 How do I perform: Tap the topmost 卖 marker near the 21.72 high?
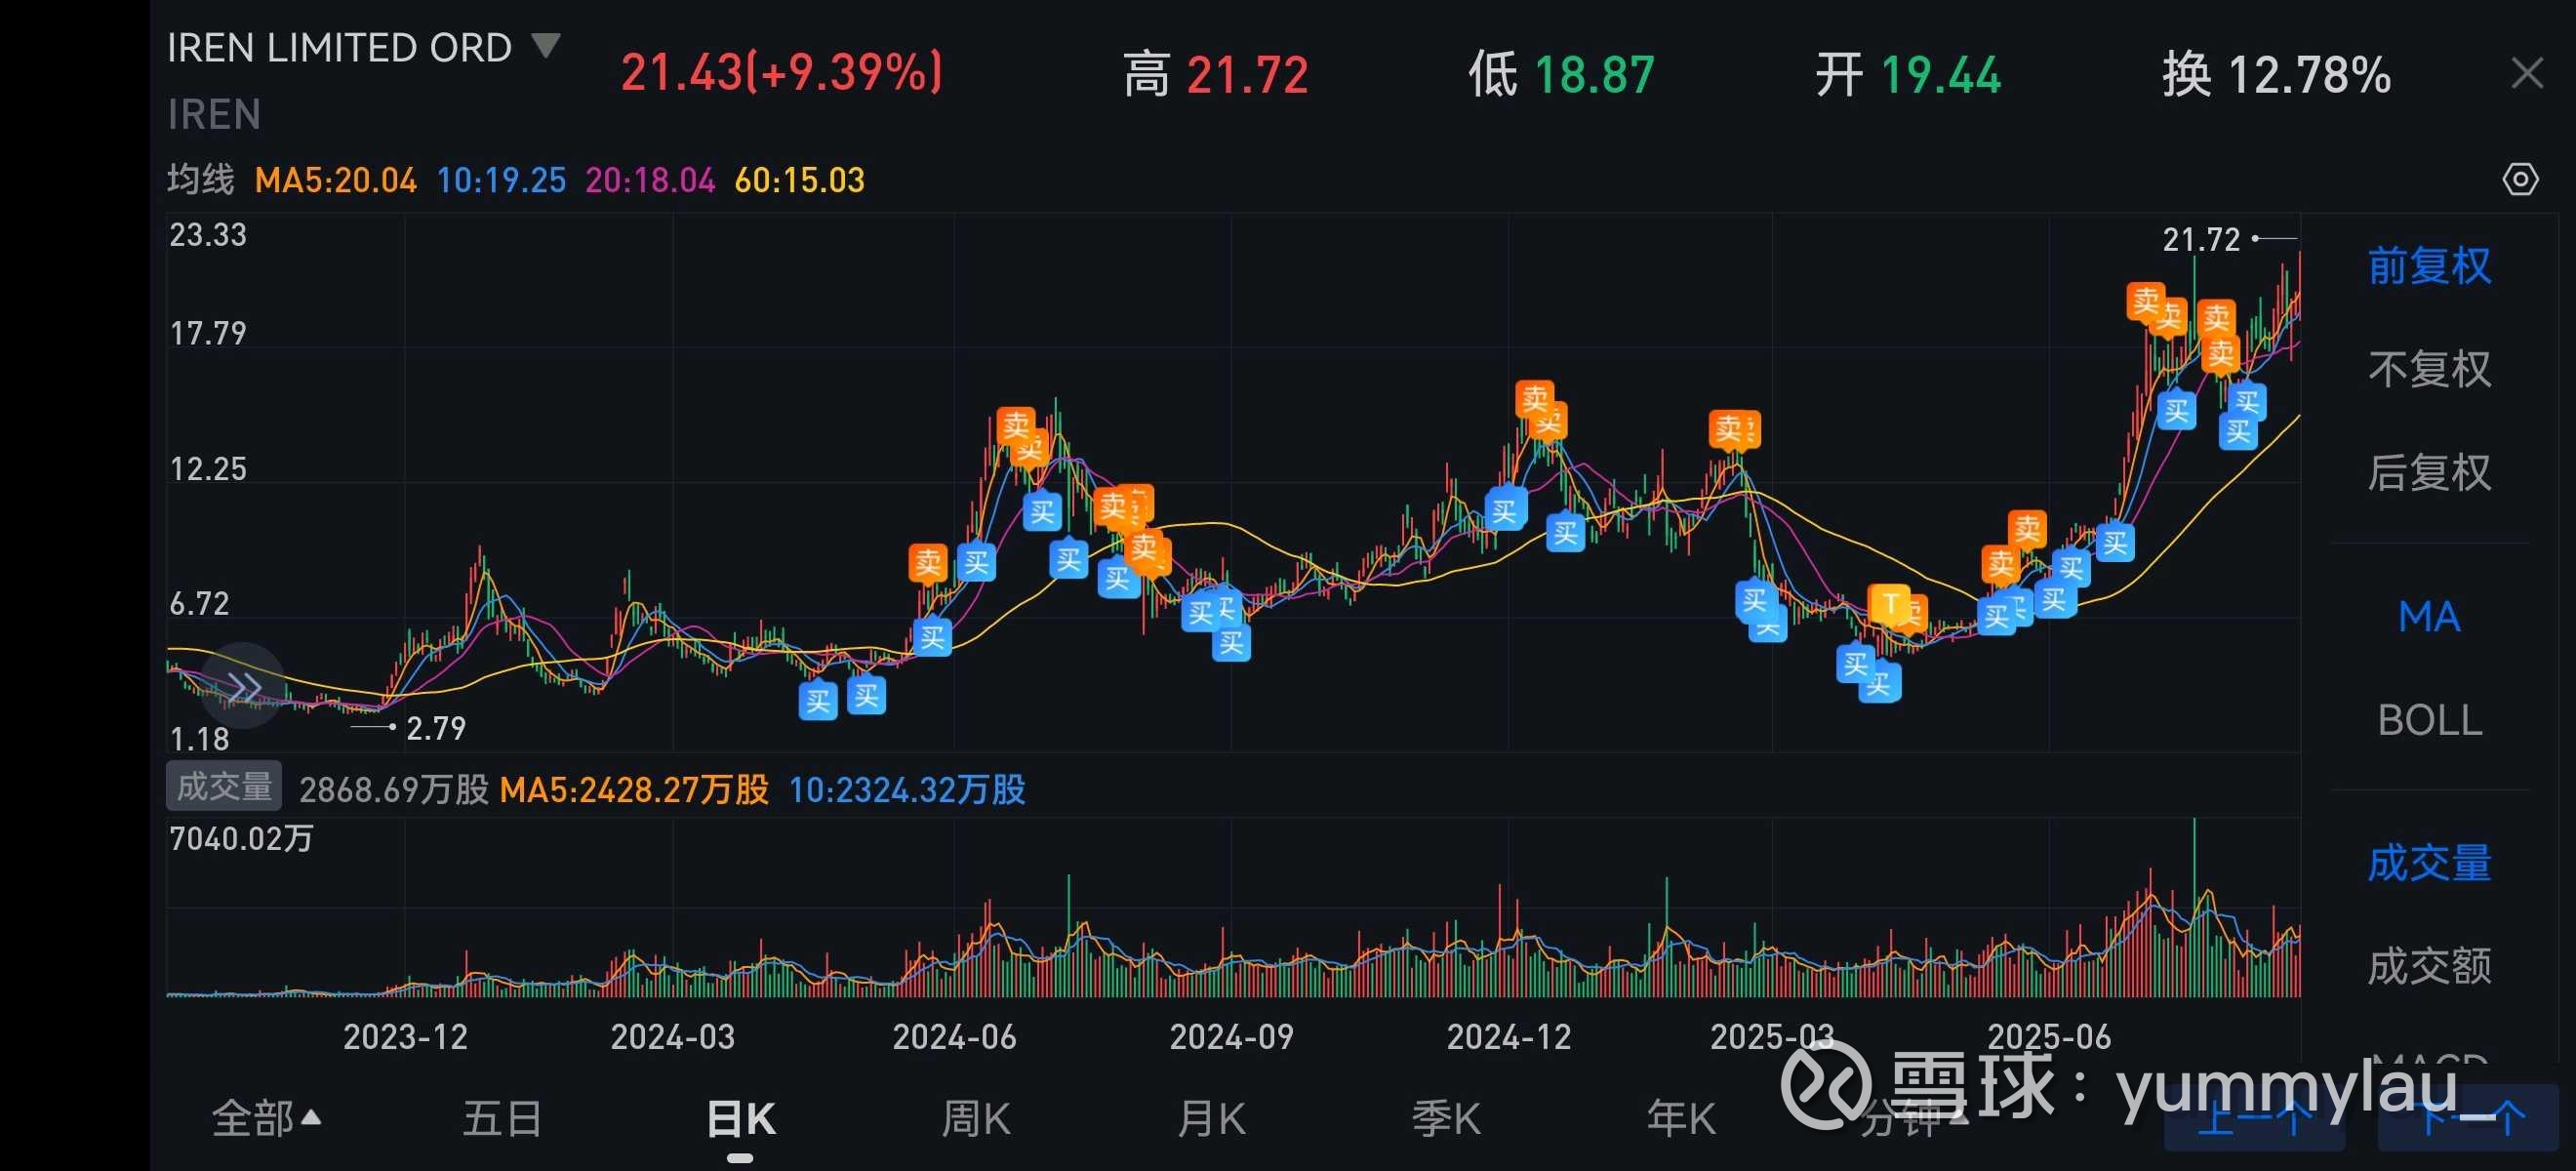[2146, 301]
